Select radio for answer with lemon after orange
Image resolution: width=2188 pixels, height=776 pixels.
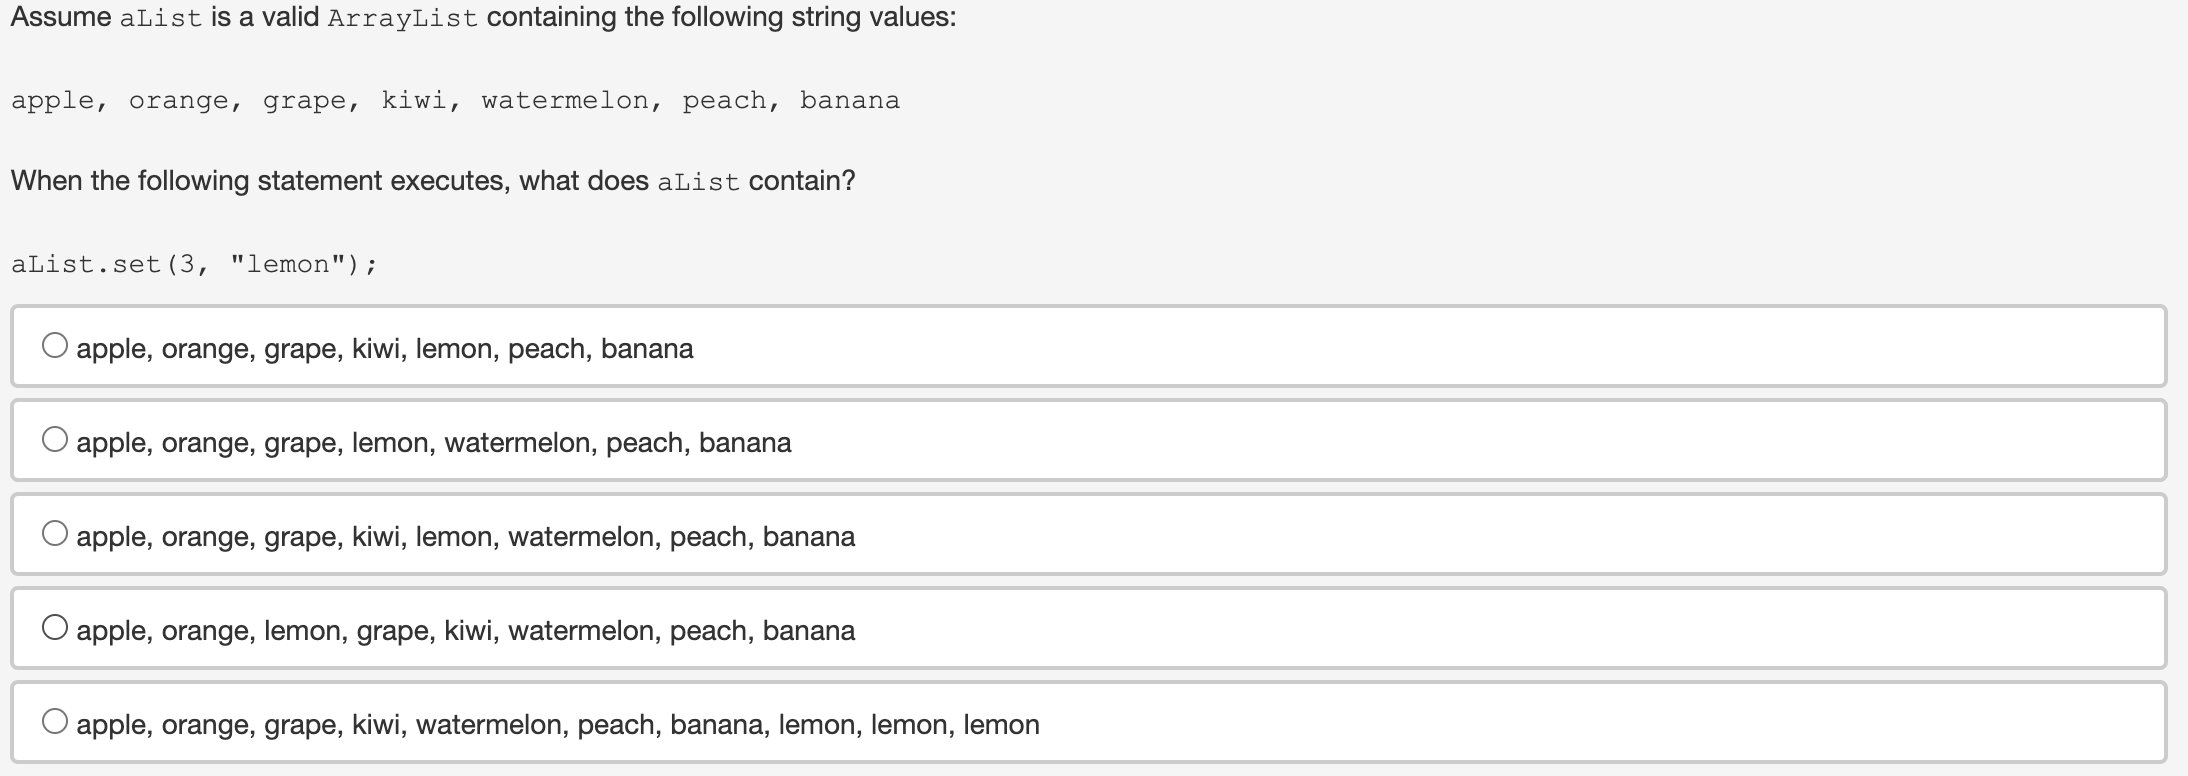point(56,626)
